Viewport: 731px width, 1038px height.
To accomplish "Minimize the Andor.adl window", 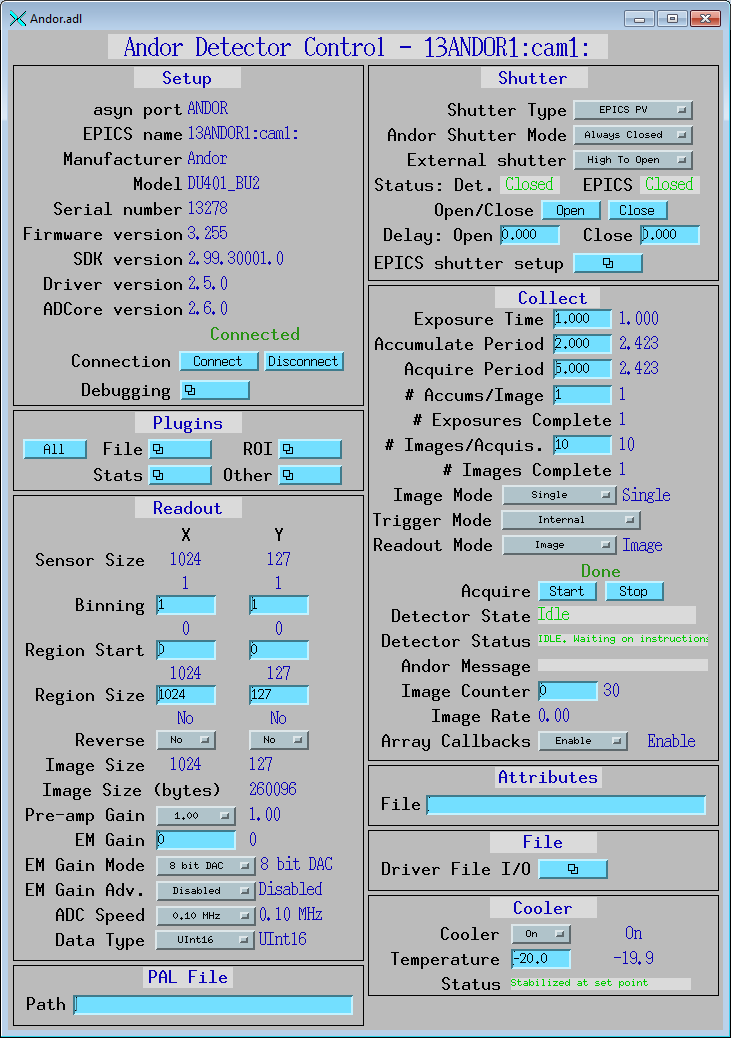I will pos(639,19).
